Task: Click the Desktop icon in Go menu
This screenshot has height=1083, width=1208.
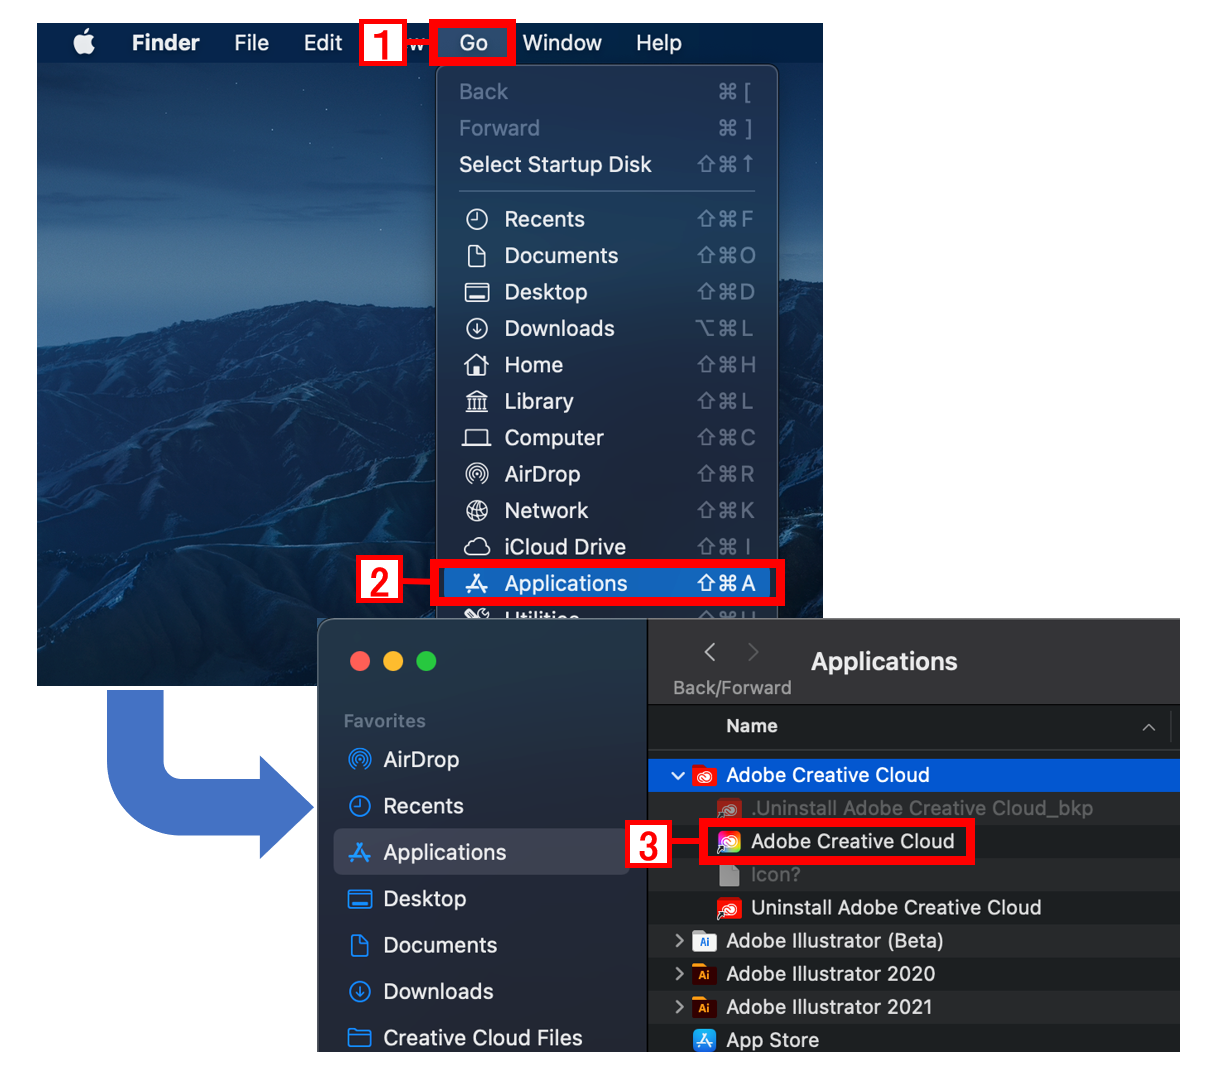Action: [477, 292]
